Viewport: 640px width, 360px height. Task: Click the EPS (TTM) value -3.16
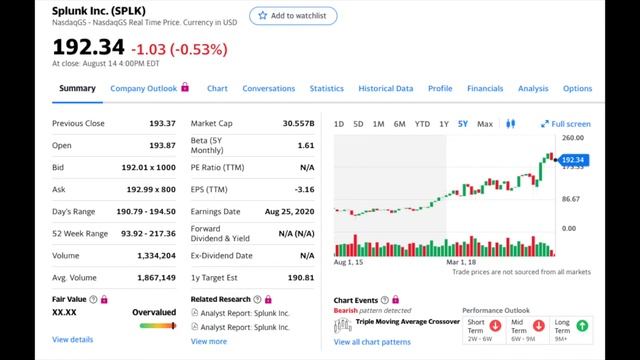pos(304,189)
